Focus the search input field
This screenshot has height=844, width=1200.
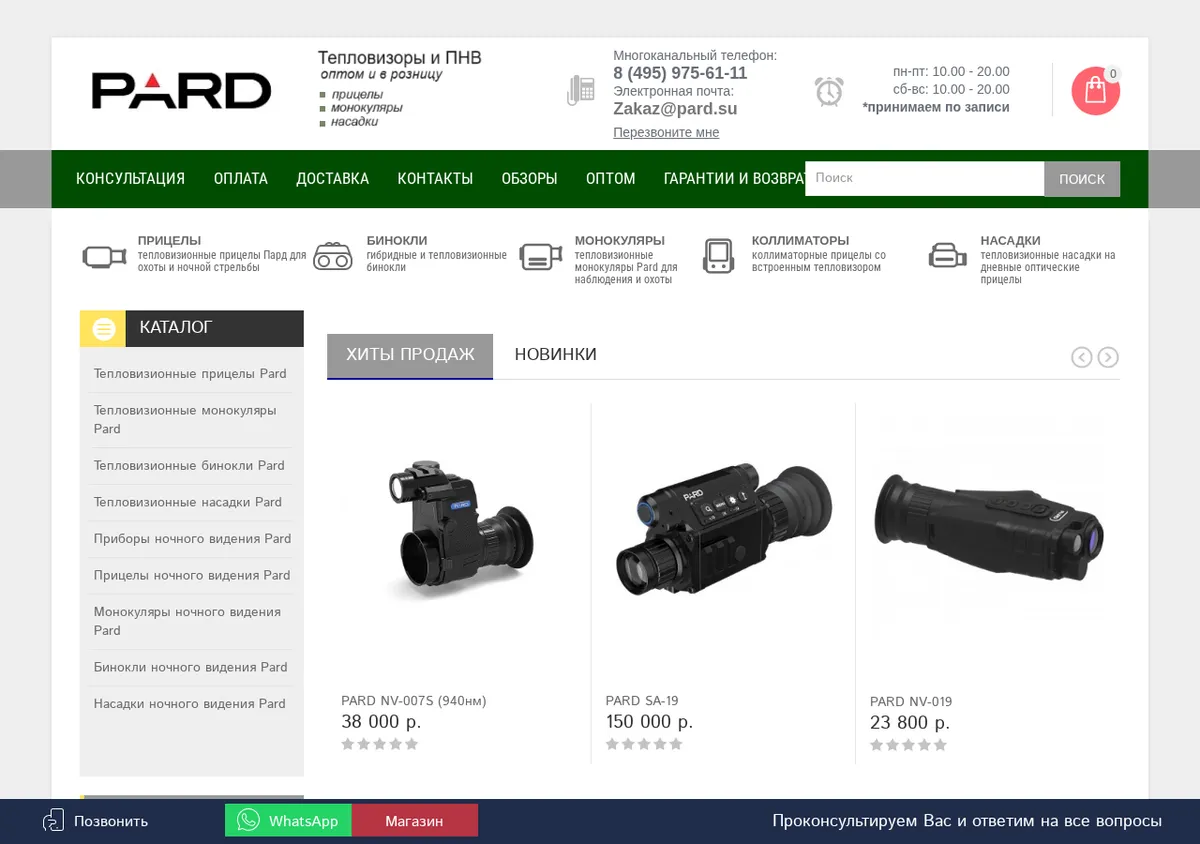point(925,178)
